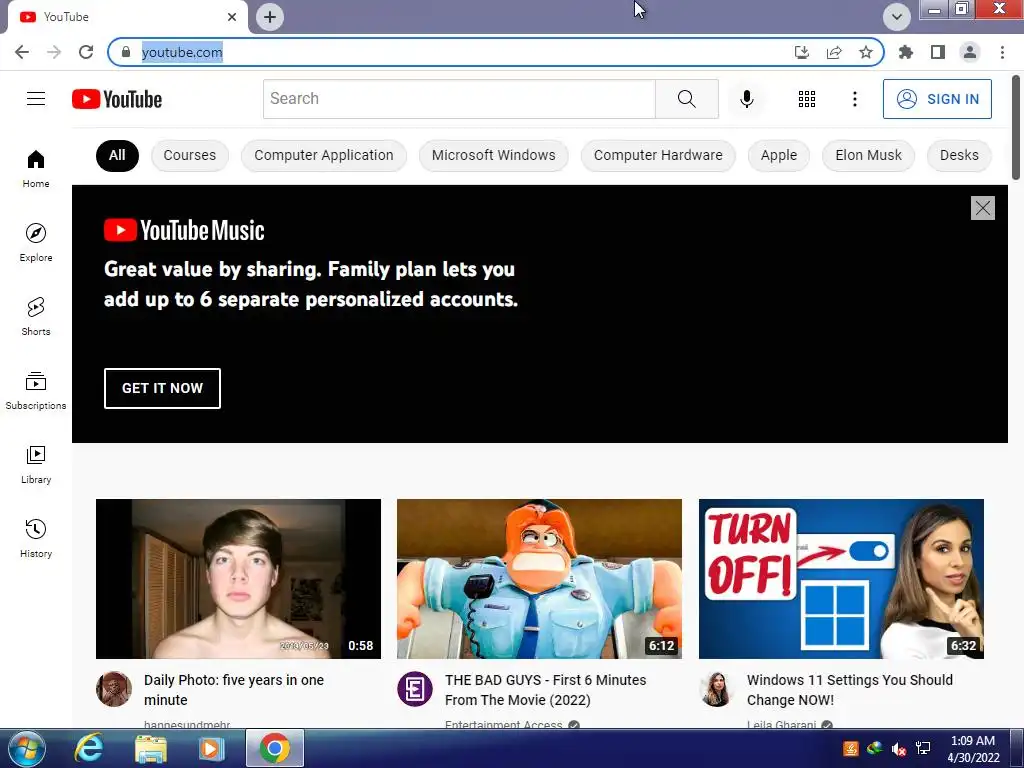Bookmark this page with the star icon
1024x768 pixels.
pos(866,52)
